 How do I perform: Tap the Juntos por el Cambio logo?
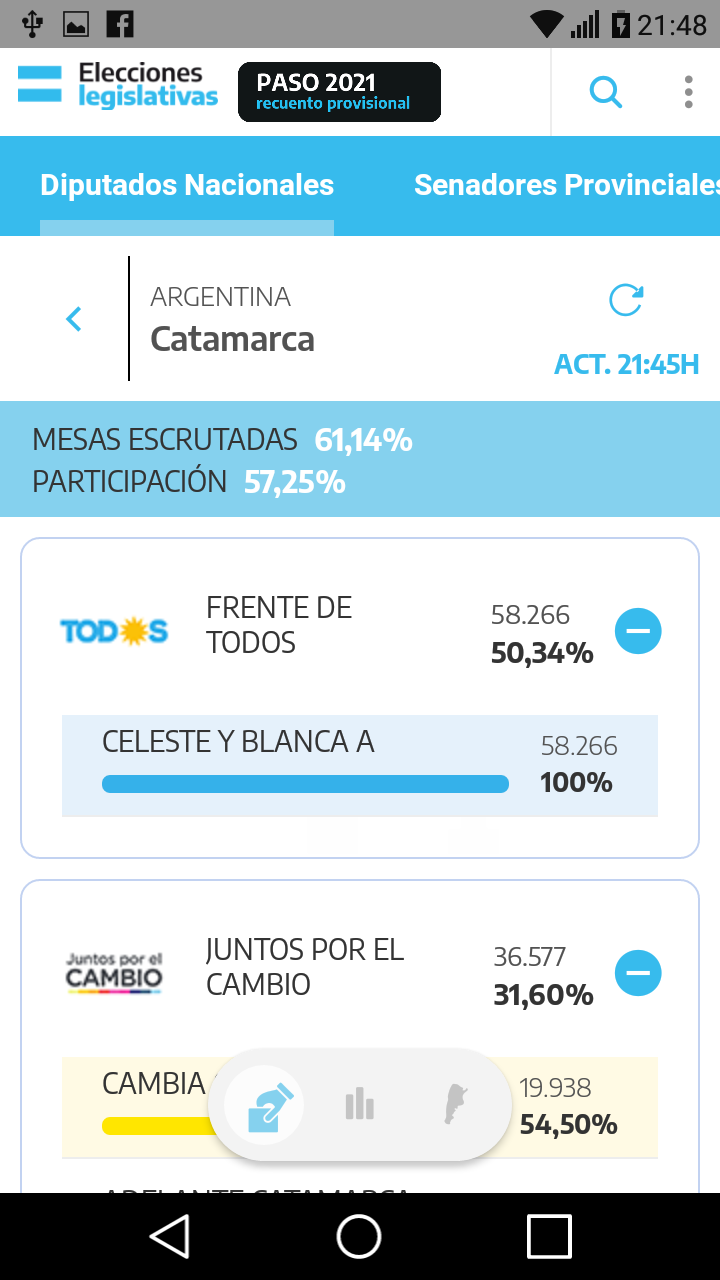[x=114, y=972]
